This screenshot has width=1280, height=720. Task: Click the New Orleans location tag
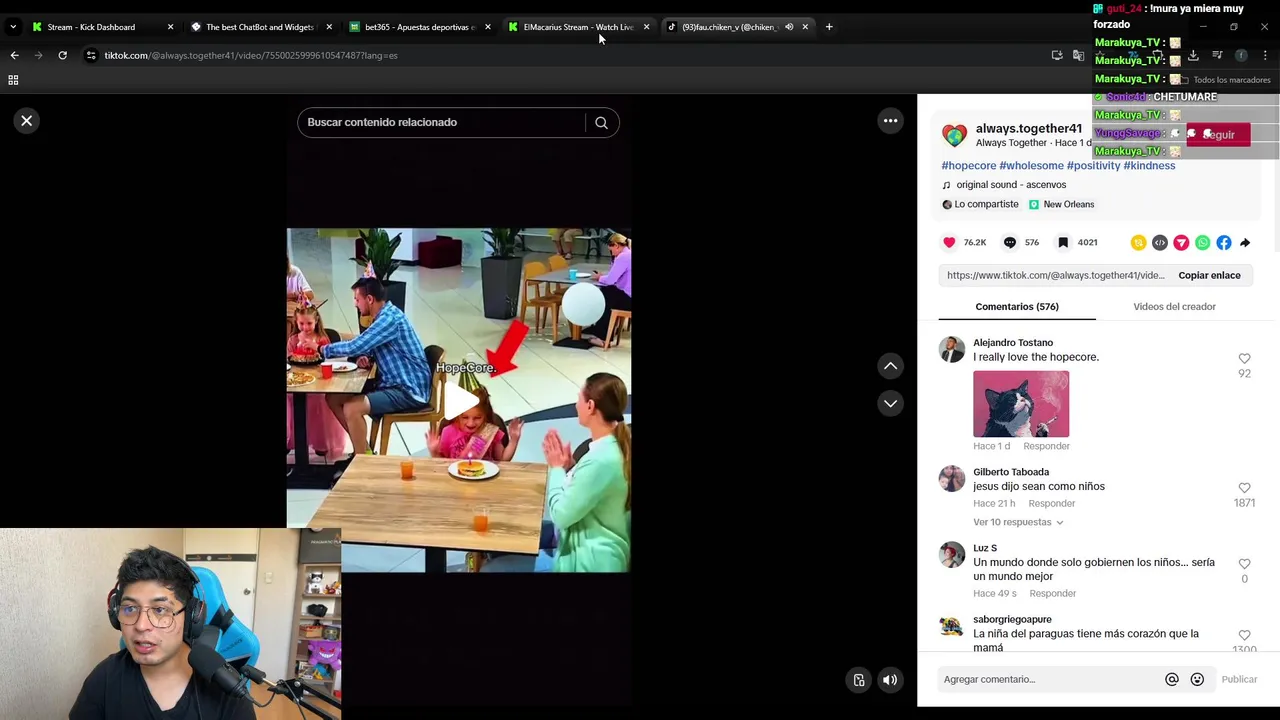pos(1061,204)
